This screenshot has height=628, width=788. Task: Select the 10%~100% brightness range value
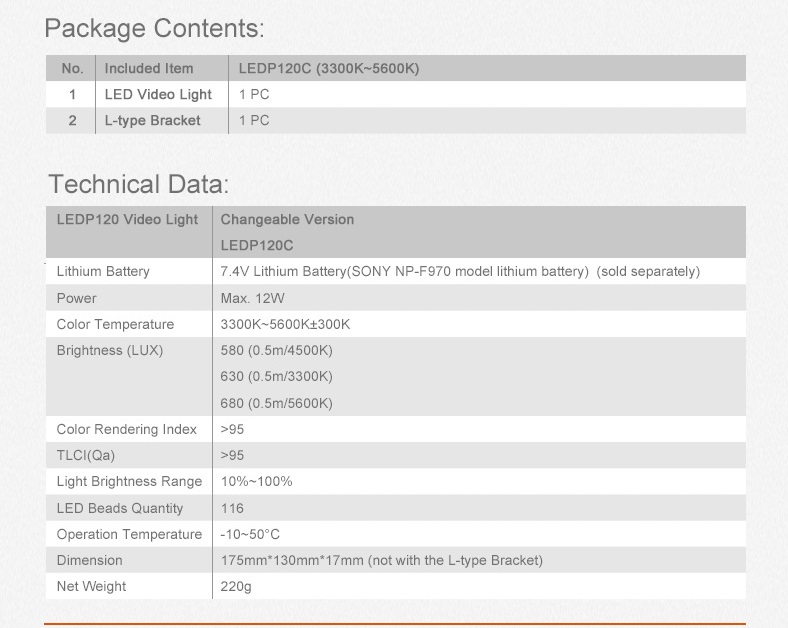tap(256, 482)
